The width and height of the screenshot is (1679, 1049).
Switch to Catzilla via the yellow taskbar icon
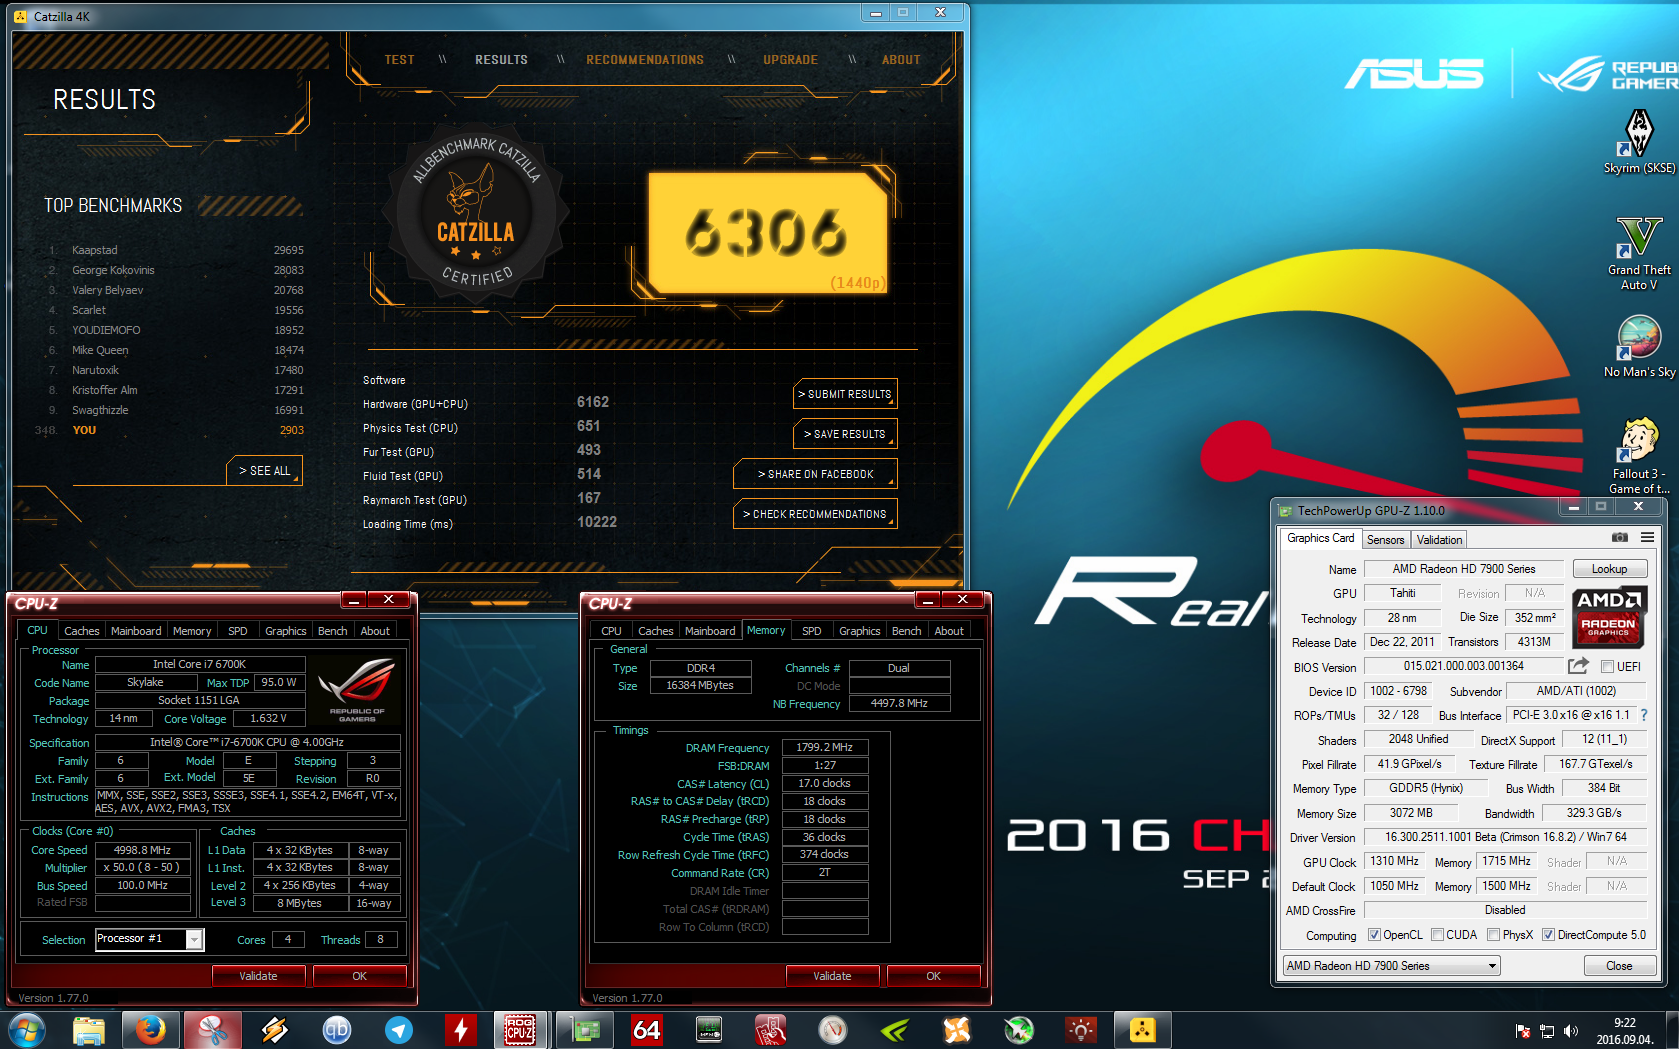point(1143,1030)
